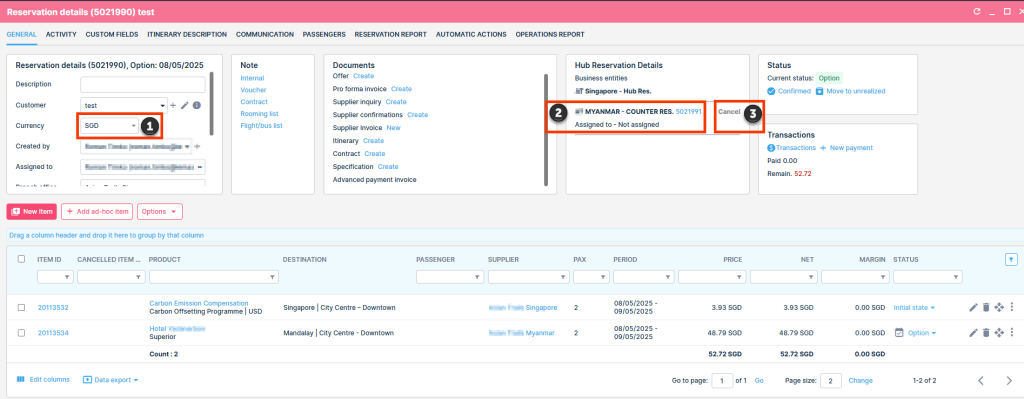Click move icon for item 20113532

click(x=999, y=308)
